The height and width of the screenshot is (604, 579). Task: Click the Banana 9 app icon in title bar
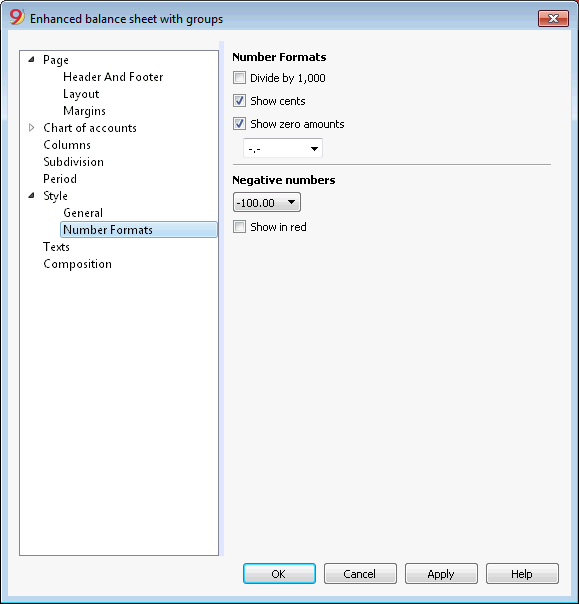(x=17, y=18)
